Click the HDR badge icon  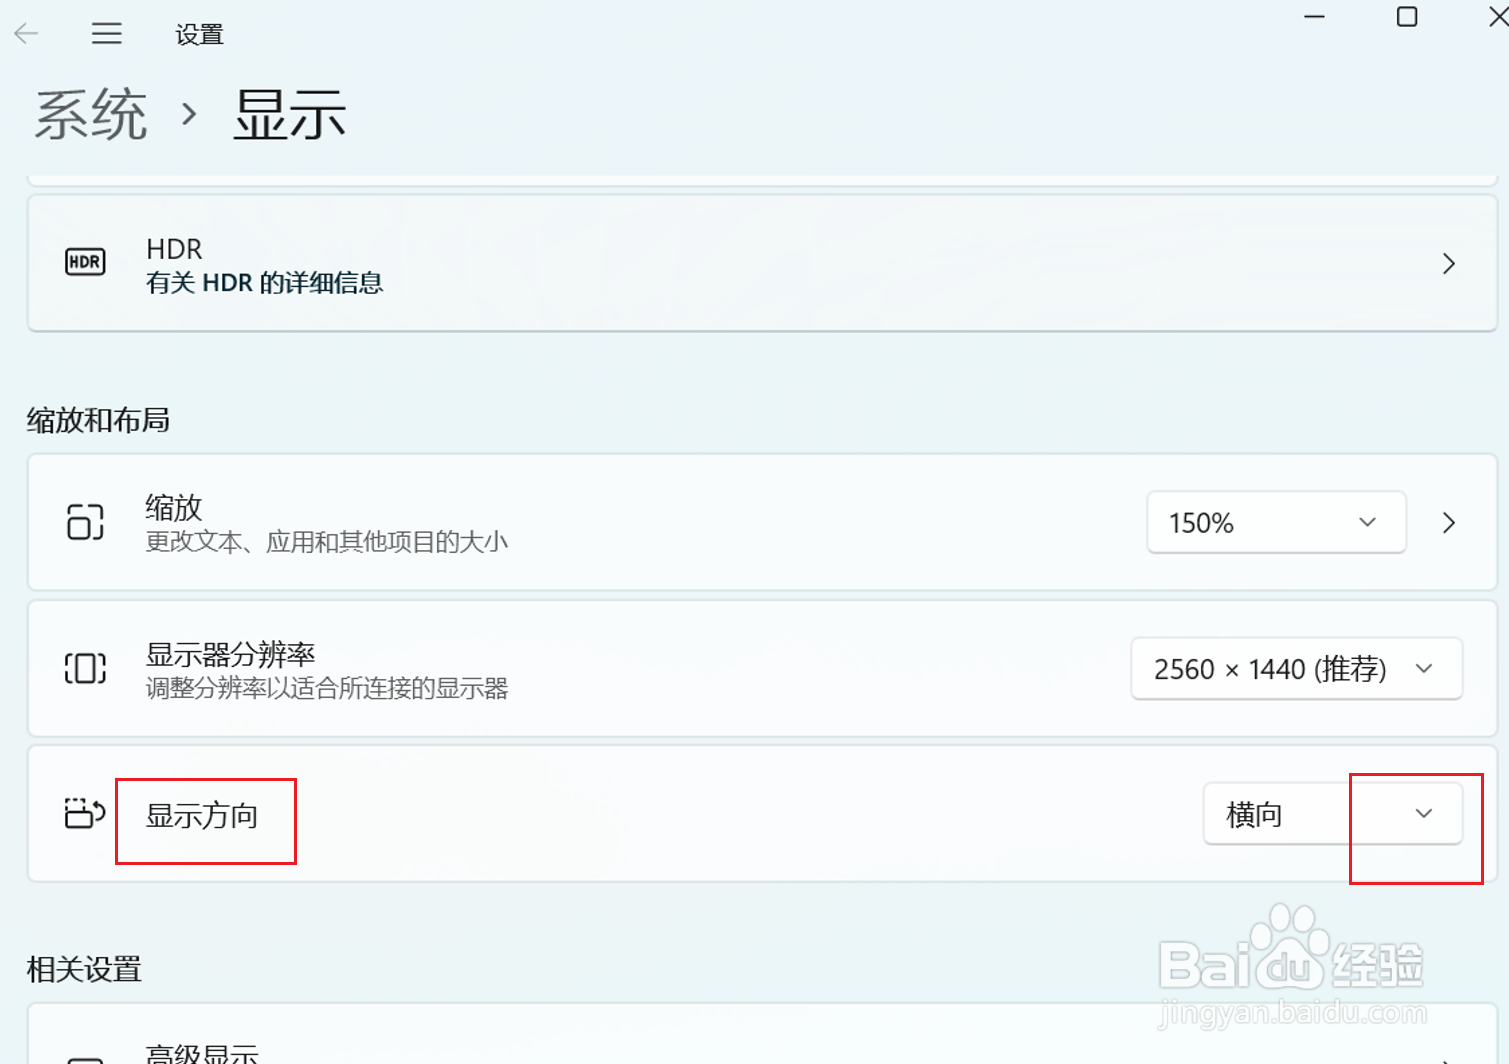click(84, 261)
